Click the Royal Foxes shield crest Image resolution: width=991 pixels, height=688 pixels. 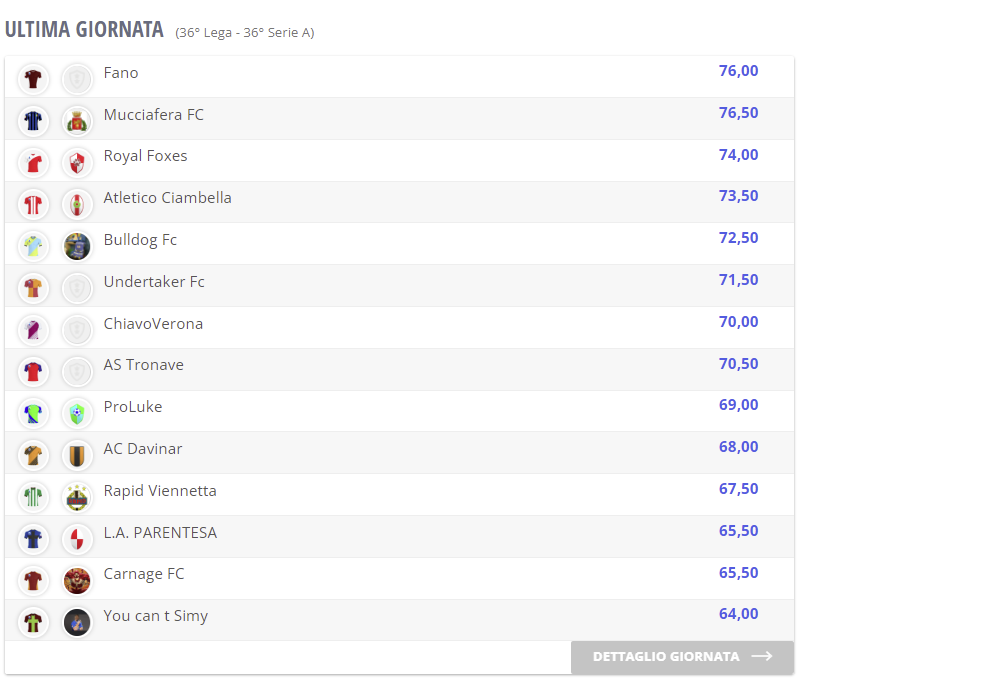pyautogui.click(x=77, y=163)
